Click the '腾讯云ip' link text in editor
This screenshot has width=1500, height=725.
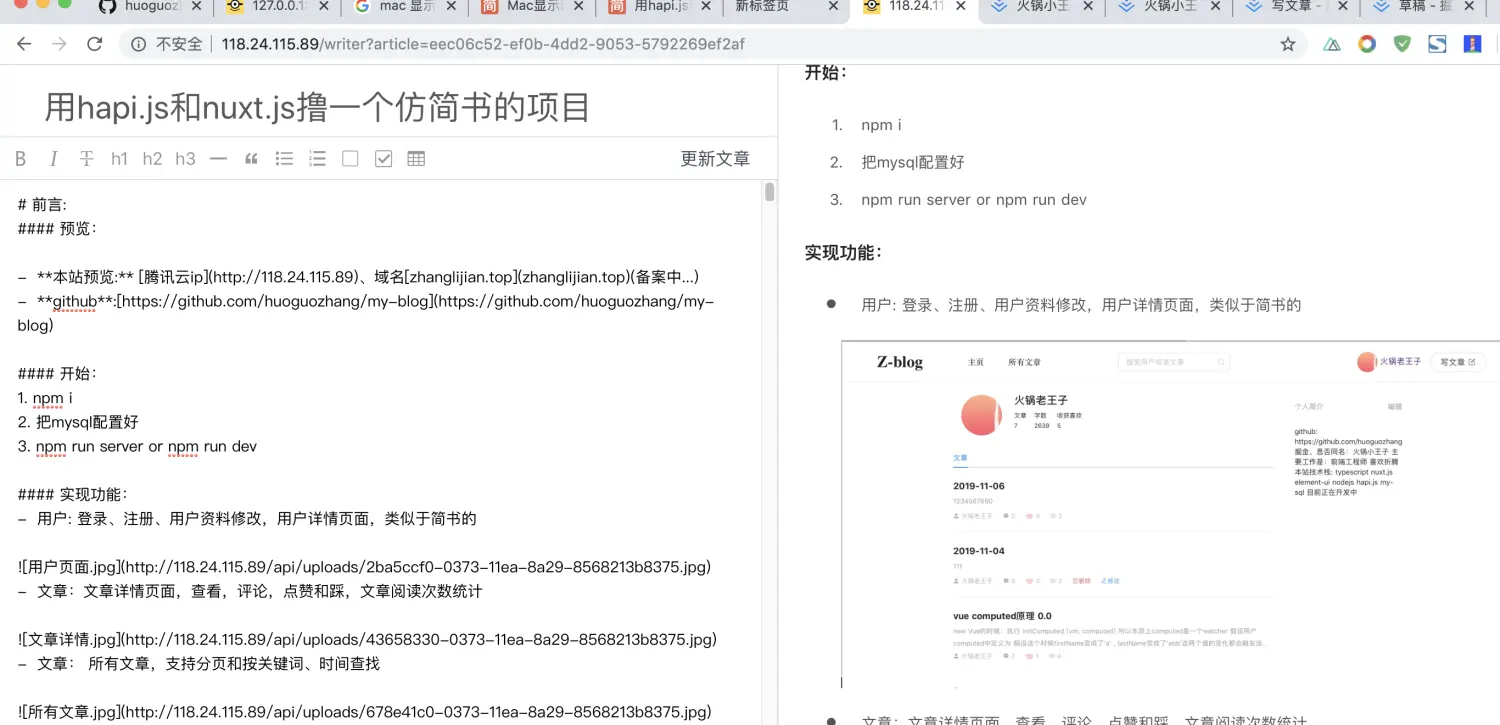(177, 276)
